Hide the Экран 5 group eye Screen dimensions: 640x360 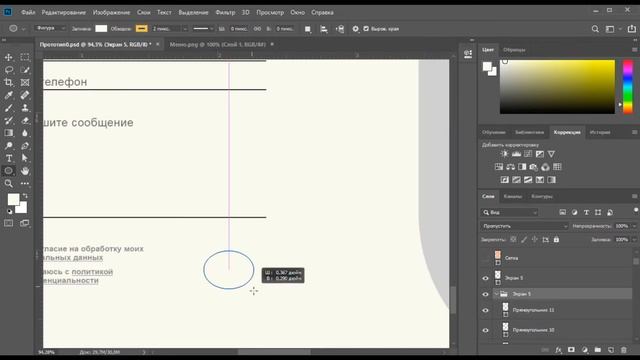point(485,294)
